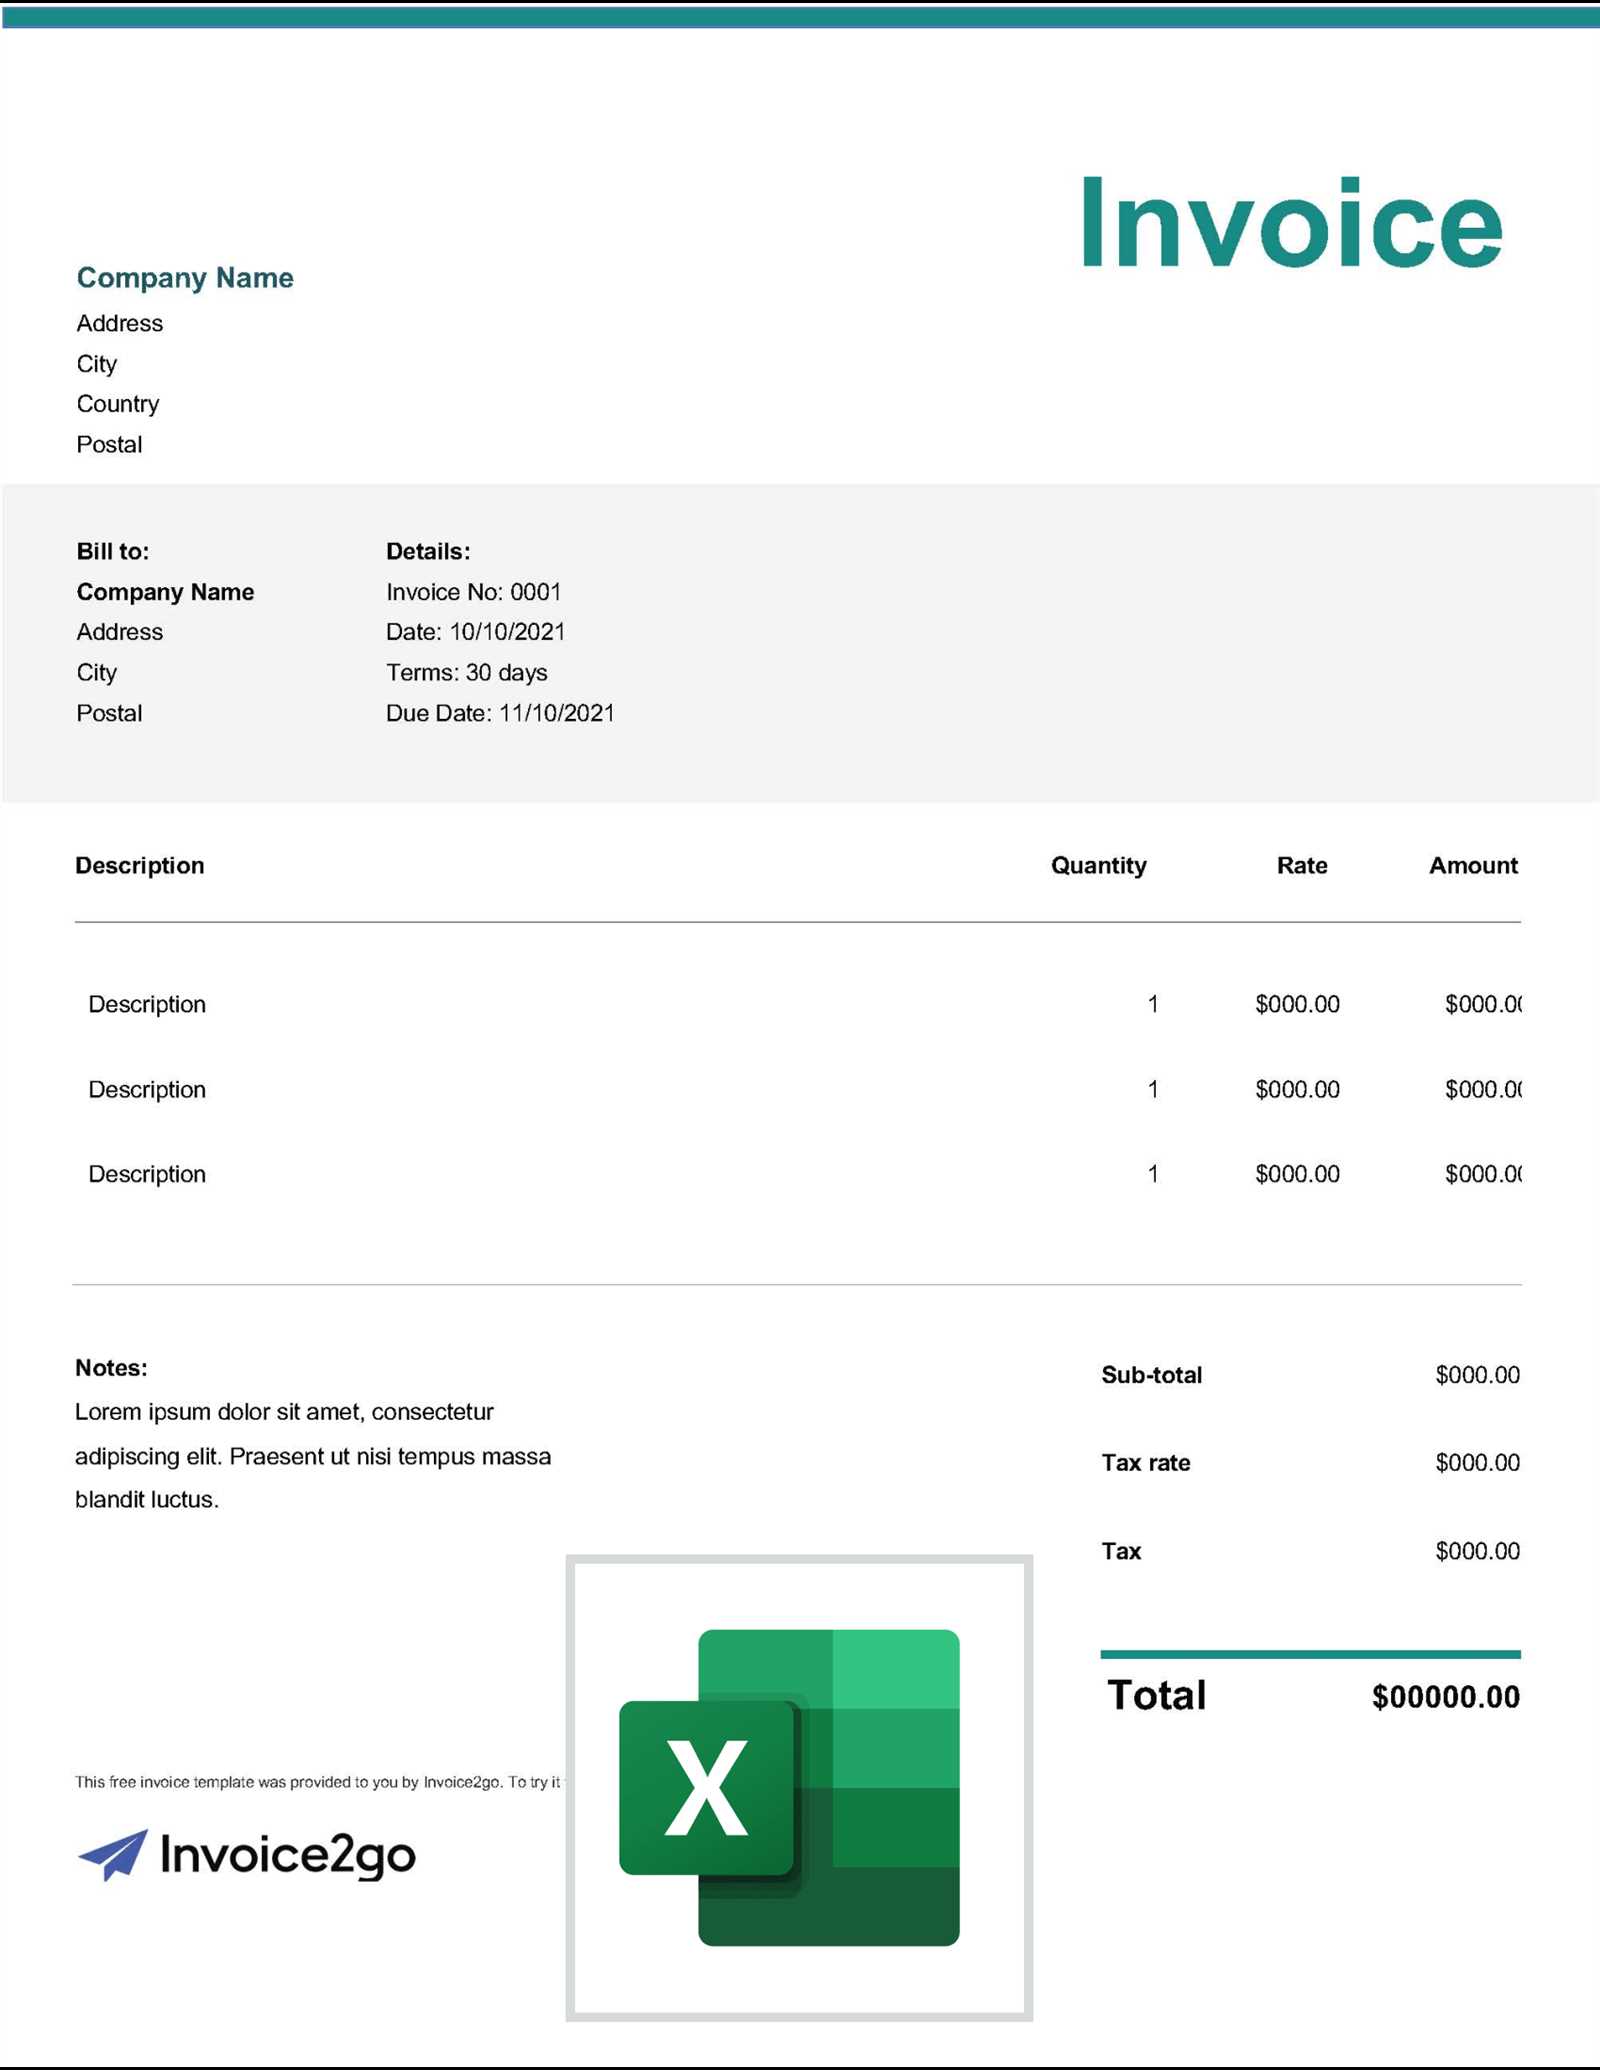Screen dimensions: 1600x2070
Task: Click the Bill to: label
Action: [x=113, y=551]
